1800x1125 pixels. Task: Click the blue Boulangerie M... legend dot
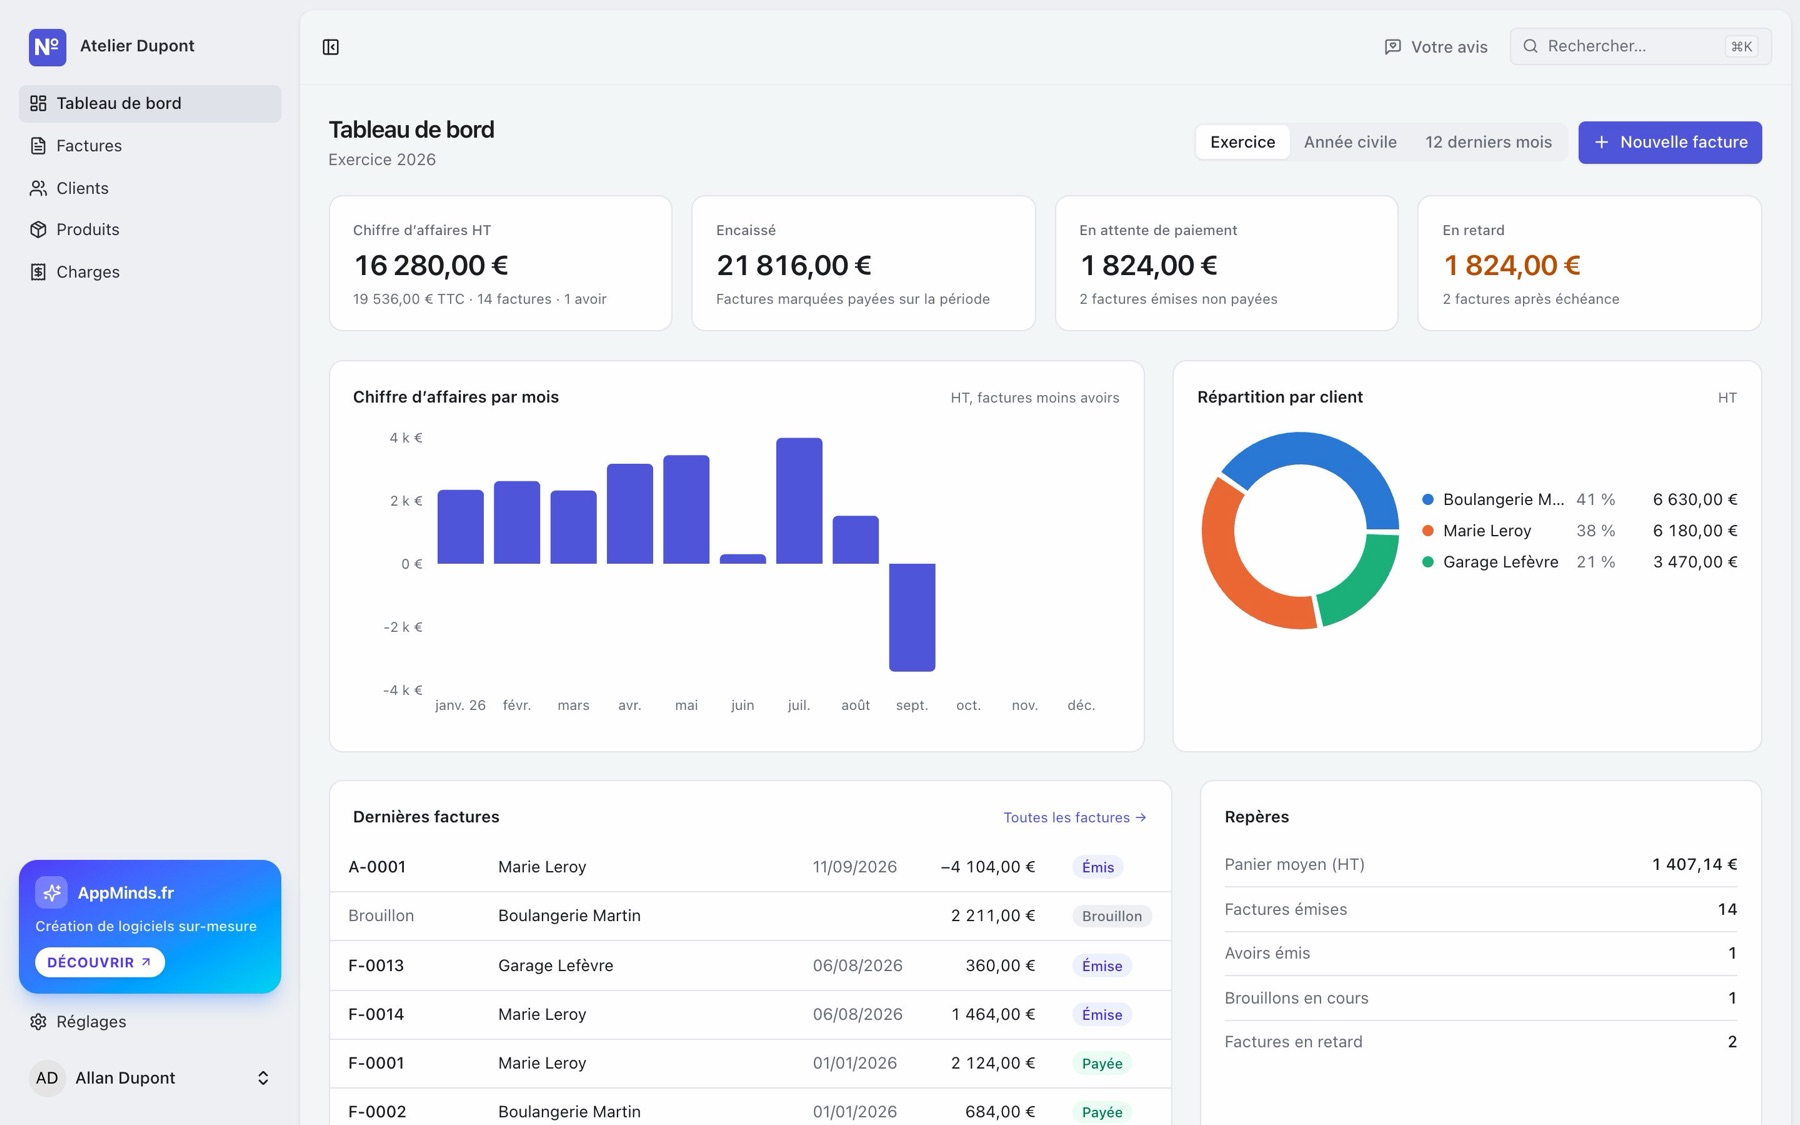coord(1428,500)
